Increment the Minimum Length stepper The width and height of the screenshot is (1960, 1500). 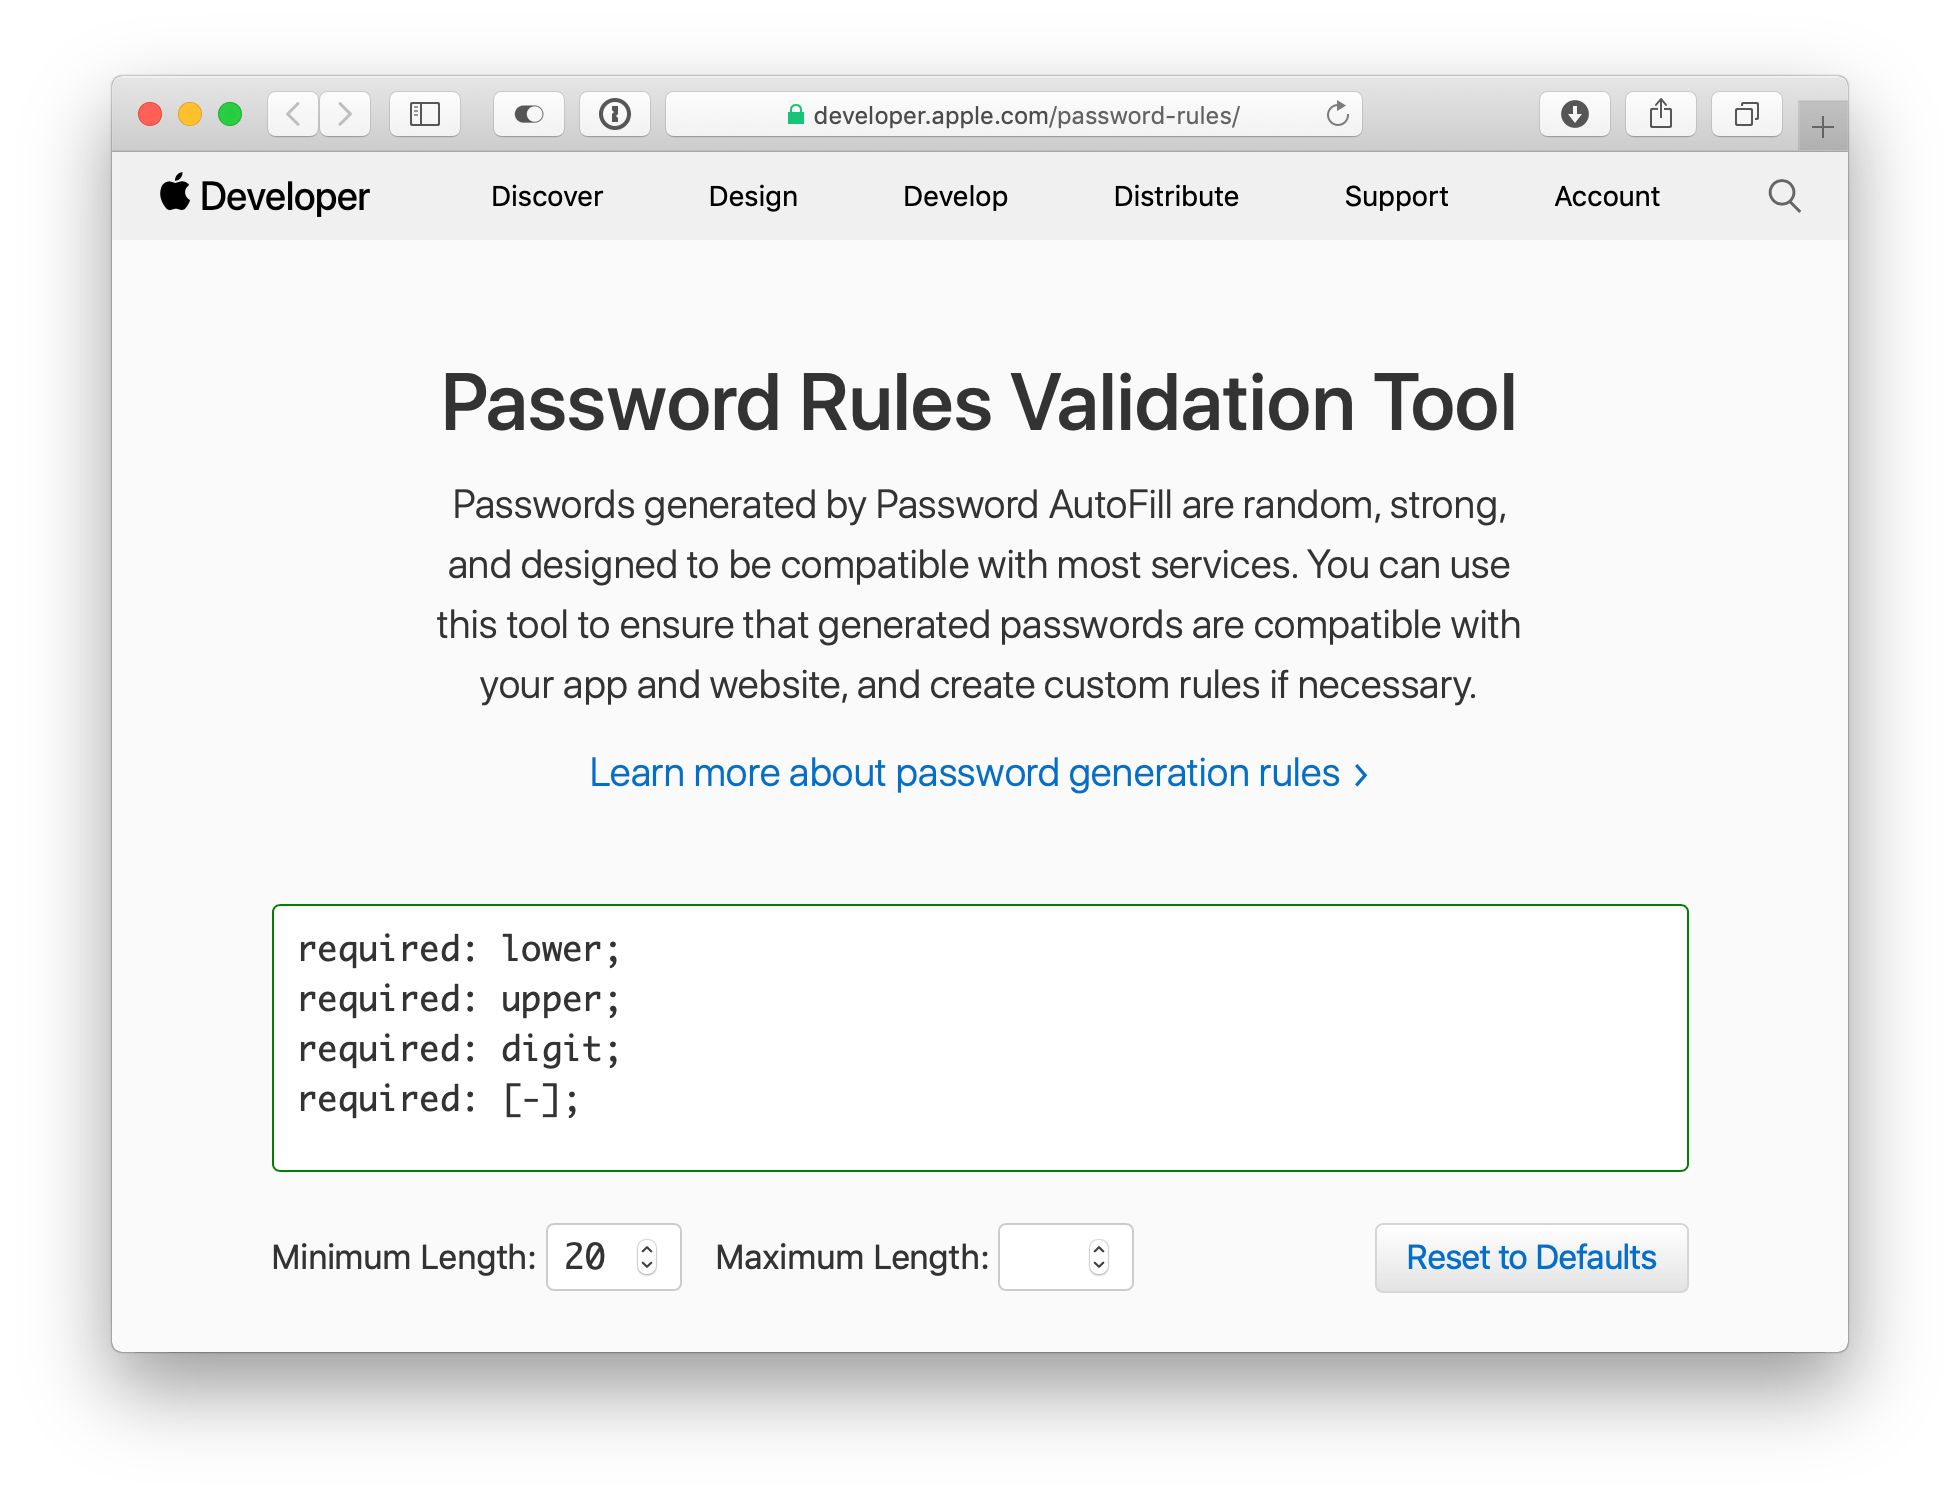click(x=648, y=1248)
